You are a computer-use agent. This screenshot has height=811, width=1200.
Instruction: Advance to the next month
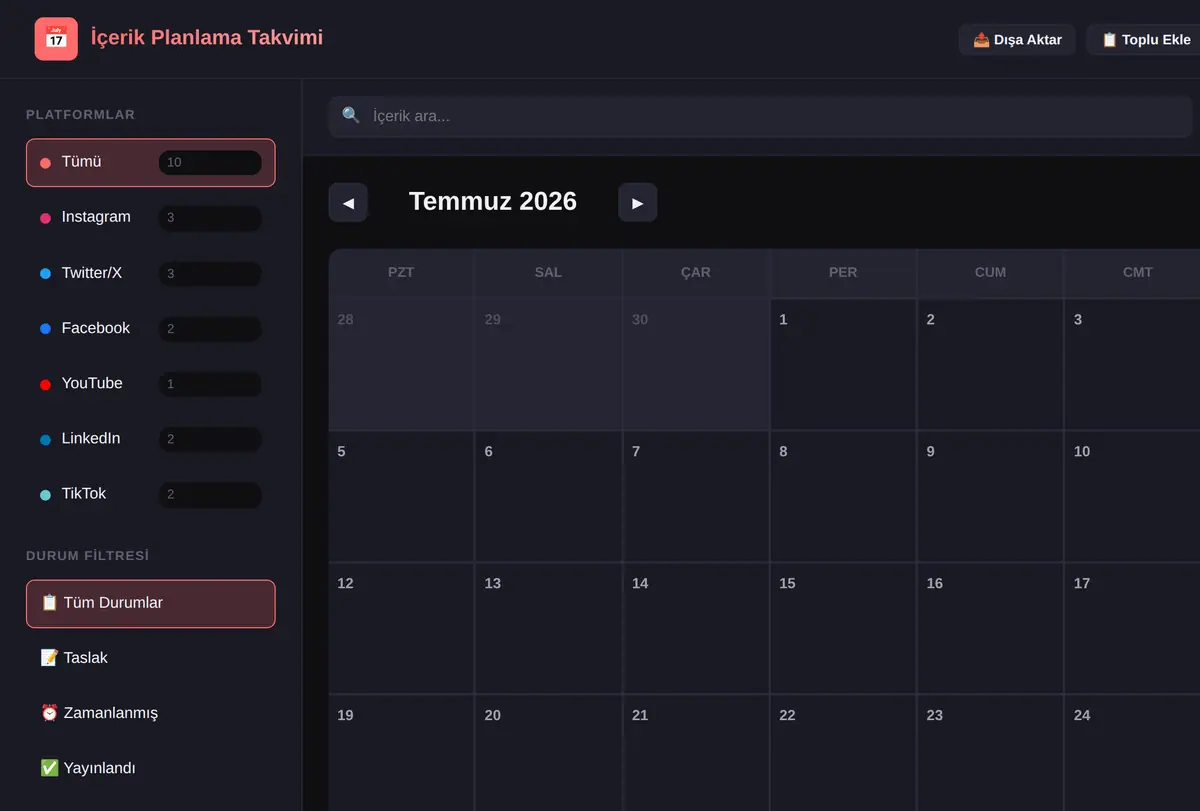coord(638,203)
